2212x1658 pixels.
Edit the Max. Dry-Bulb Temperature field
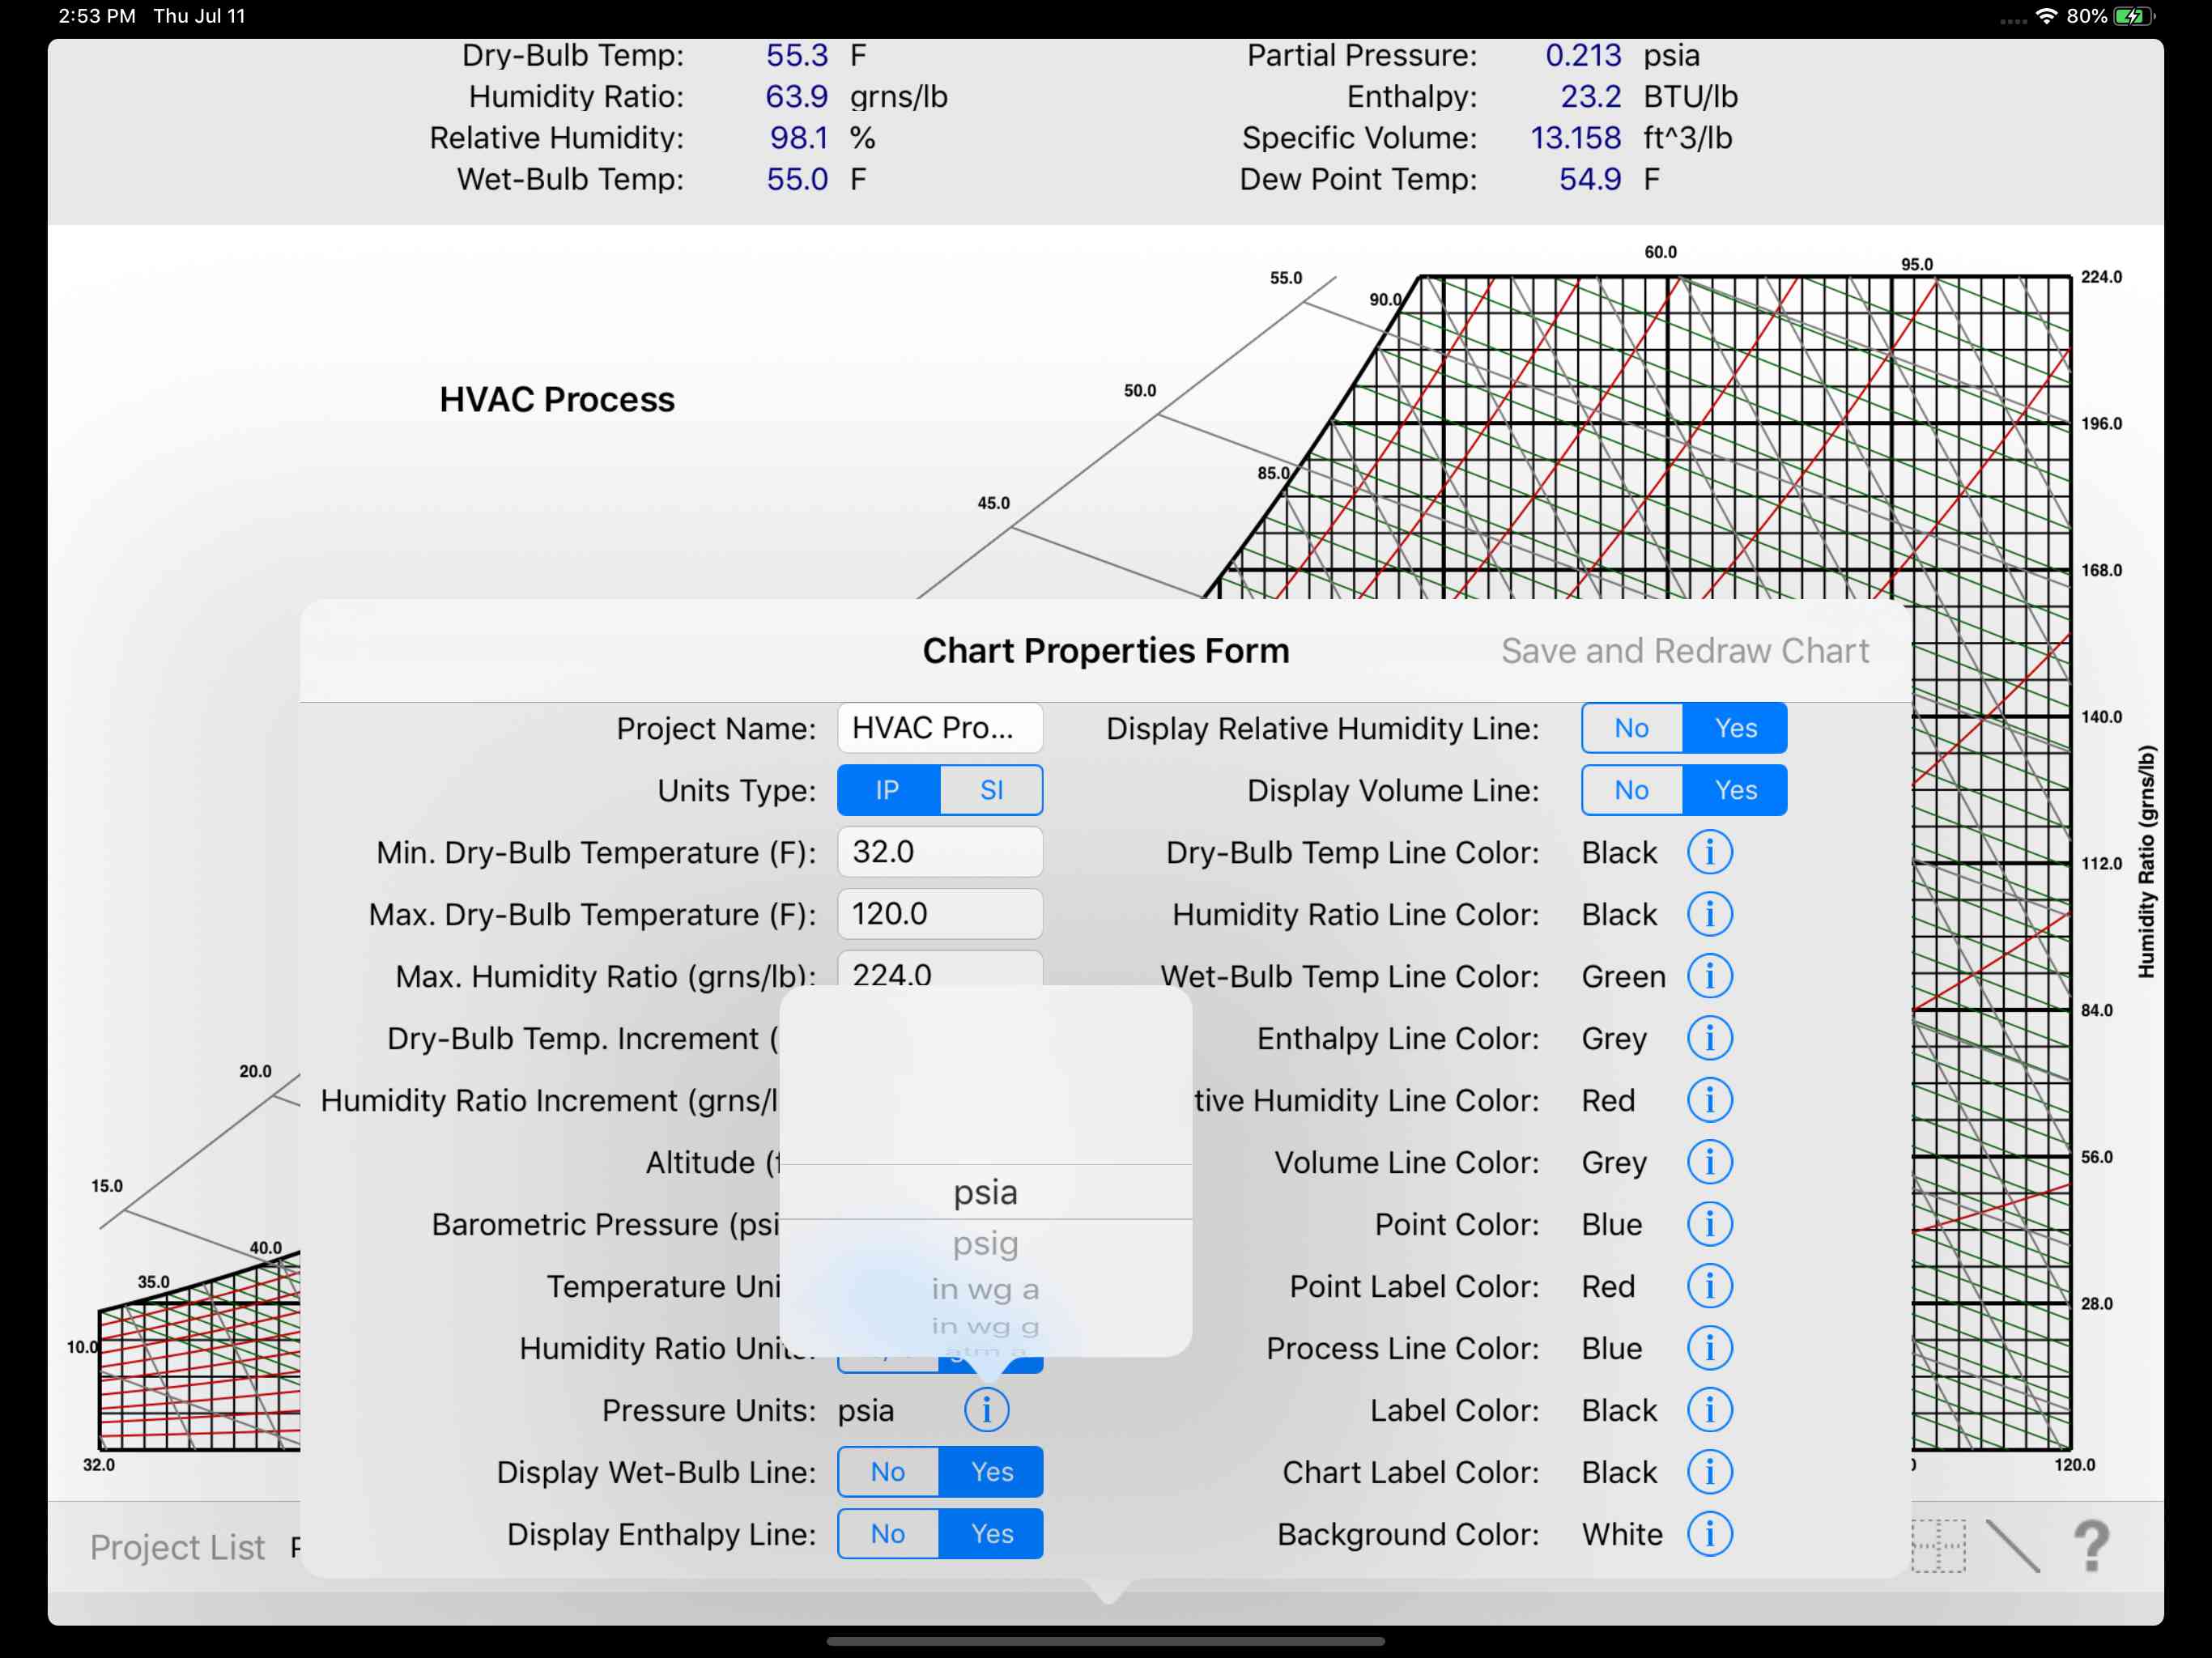pyautogui.click(x=940, y=914)
